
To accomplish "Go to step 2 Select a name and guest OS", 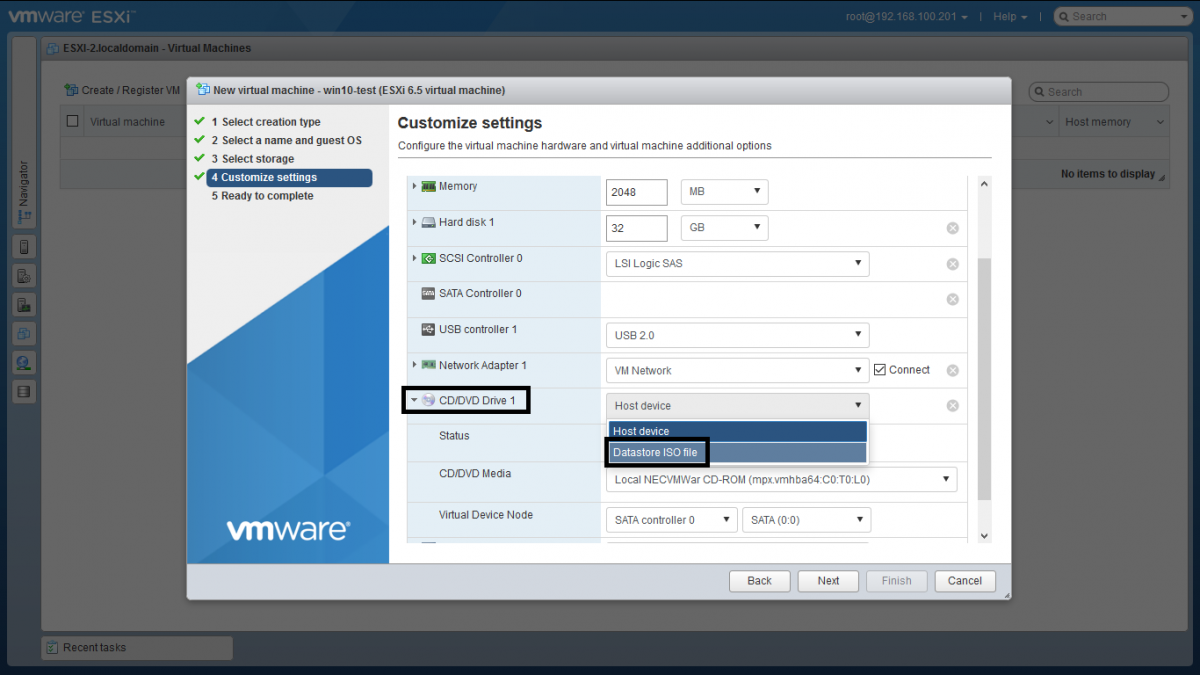I will [x=286, y=140].
